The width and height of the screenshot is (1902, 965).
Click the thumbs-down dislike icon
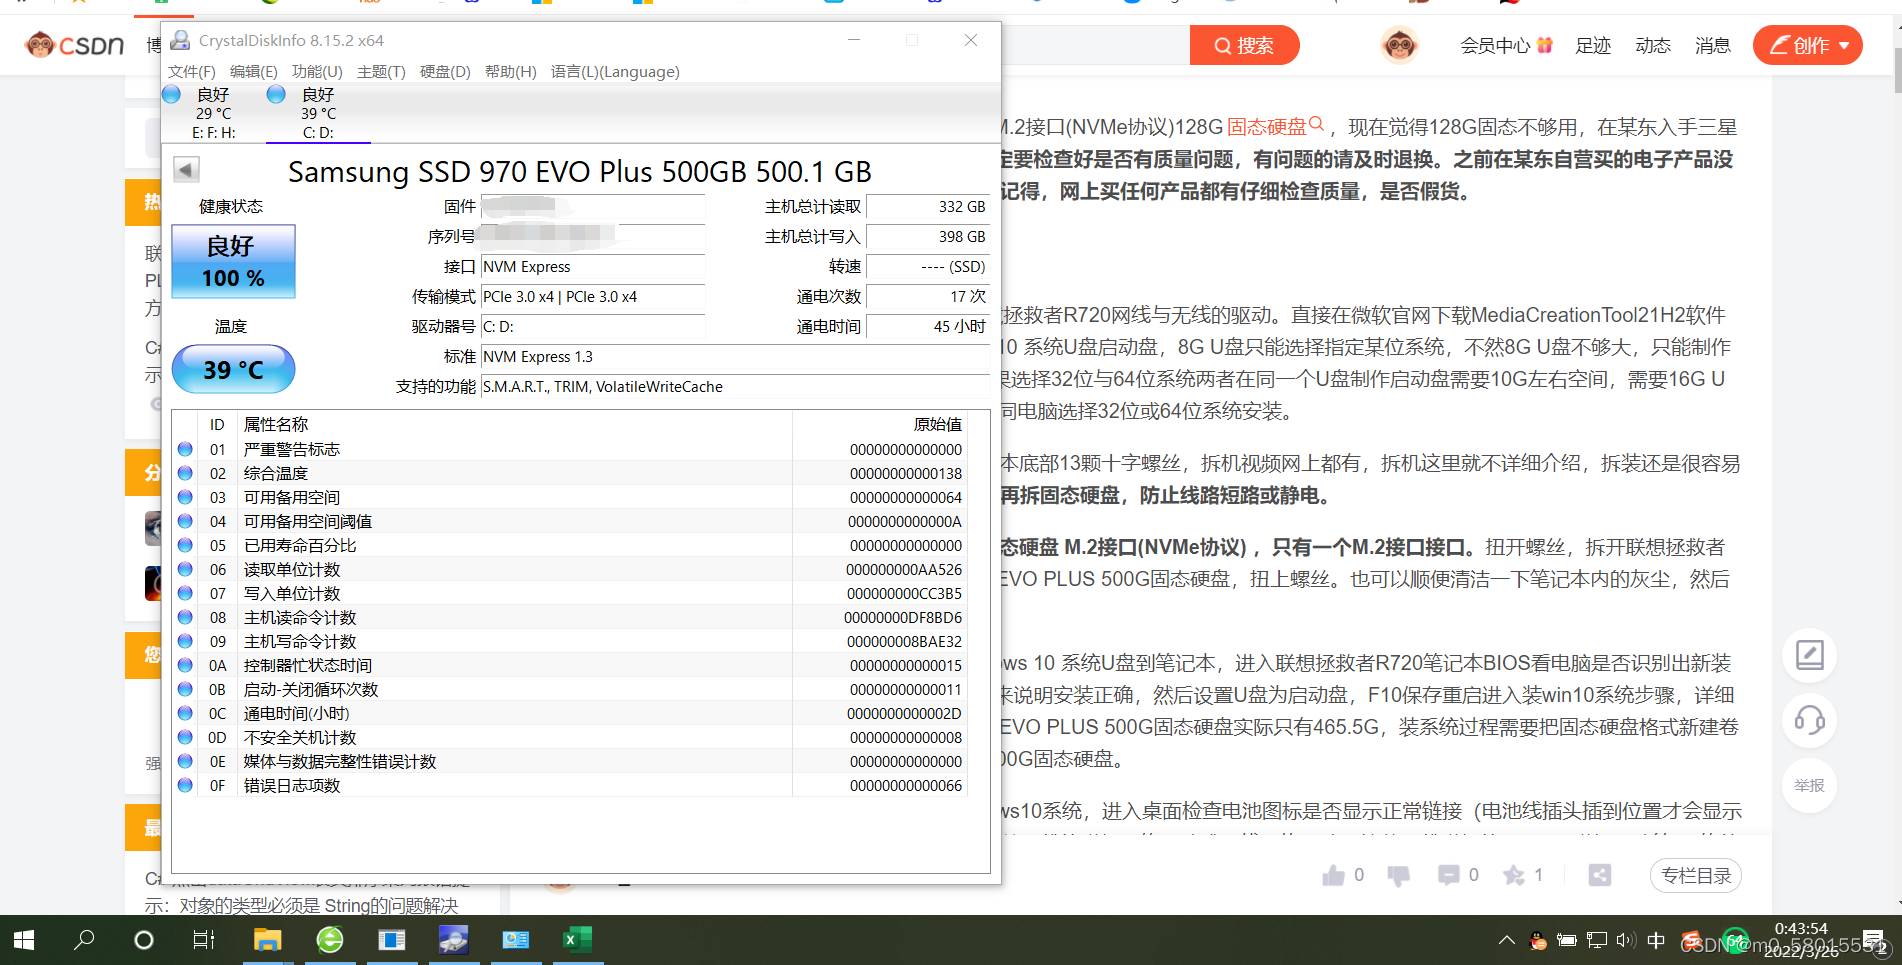tap(1398, 876)
